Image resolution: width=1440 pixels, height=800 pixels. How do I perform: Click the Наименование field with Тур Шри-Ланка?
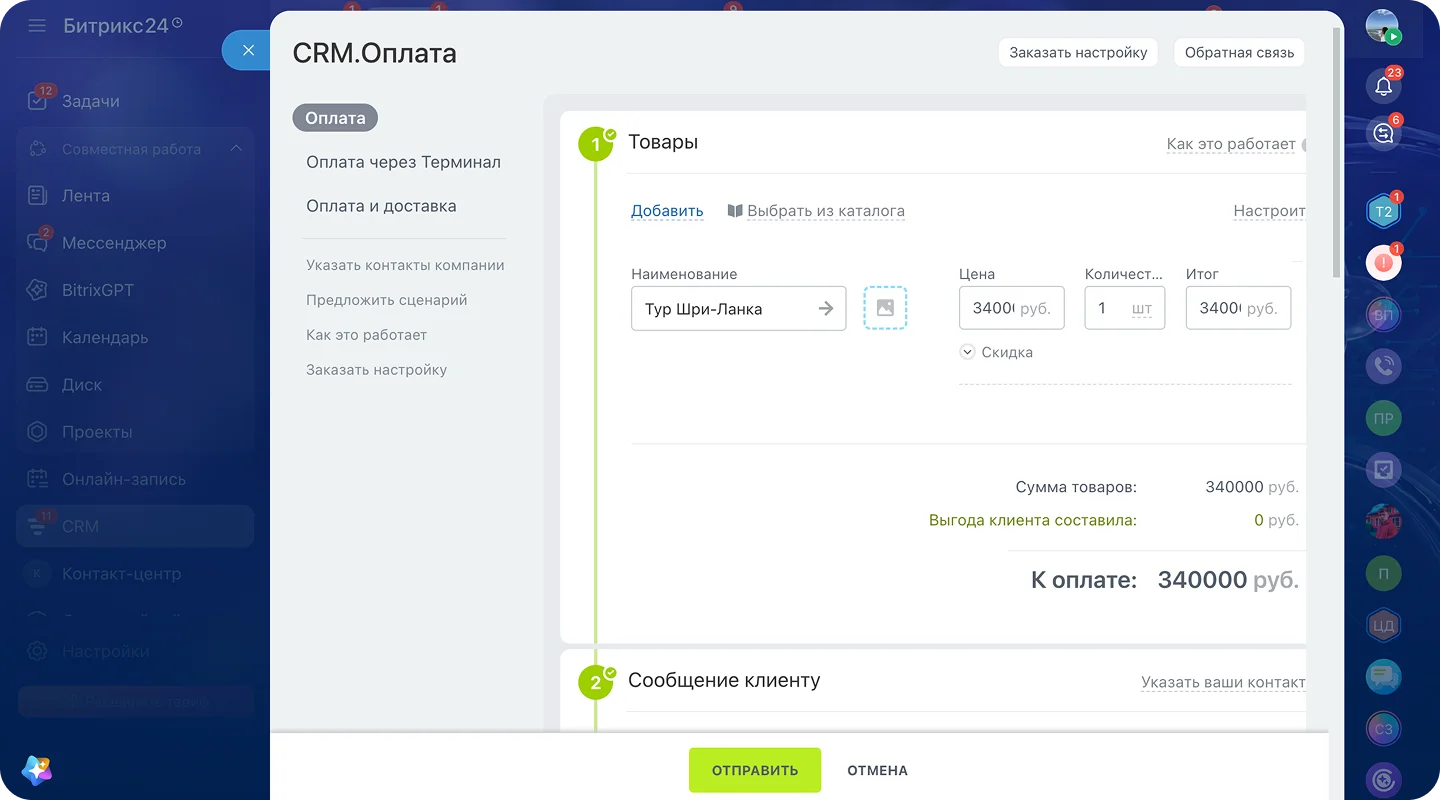click(739, 308)
